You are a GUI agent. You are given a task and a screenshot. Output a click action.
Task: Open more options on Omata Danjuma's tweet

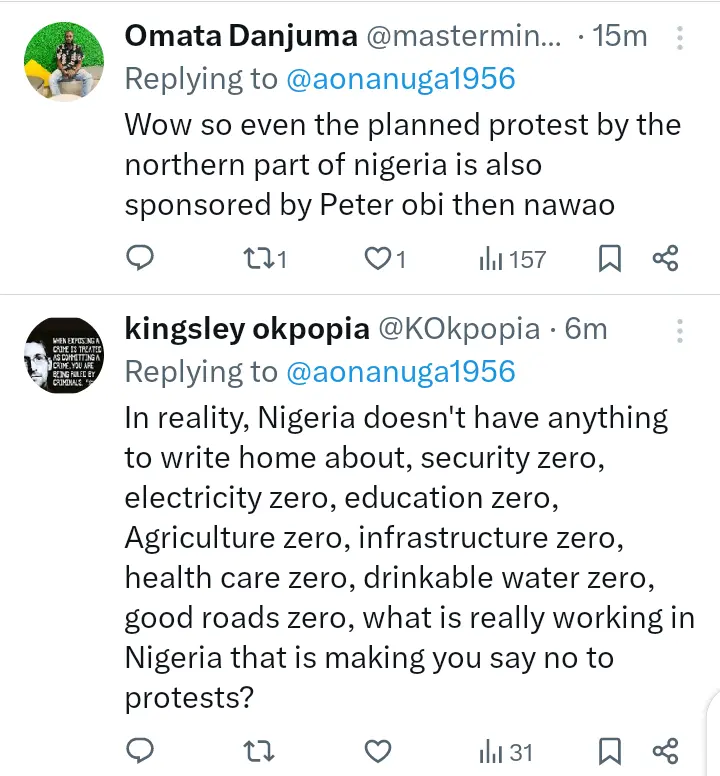[x=680, y=39]
